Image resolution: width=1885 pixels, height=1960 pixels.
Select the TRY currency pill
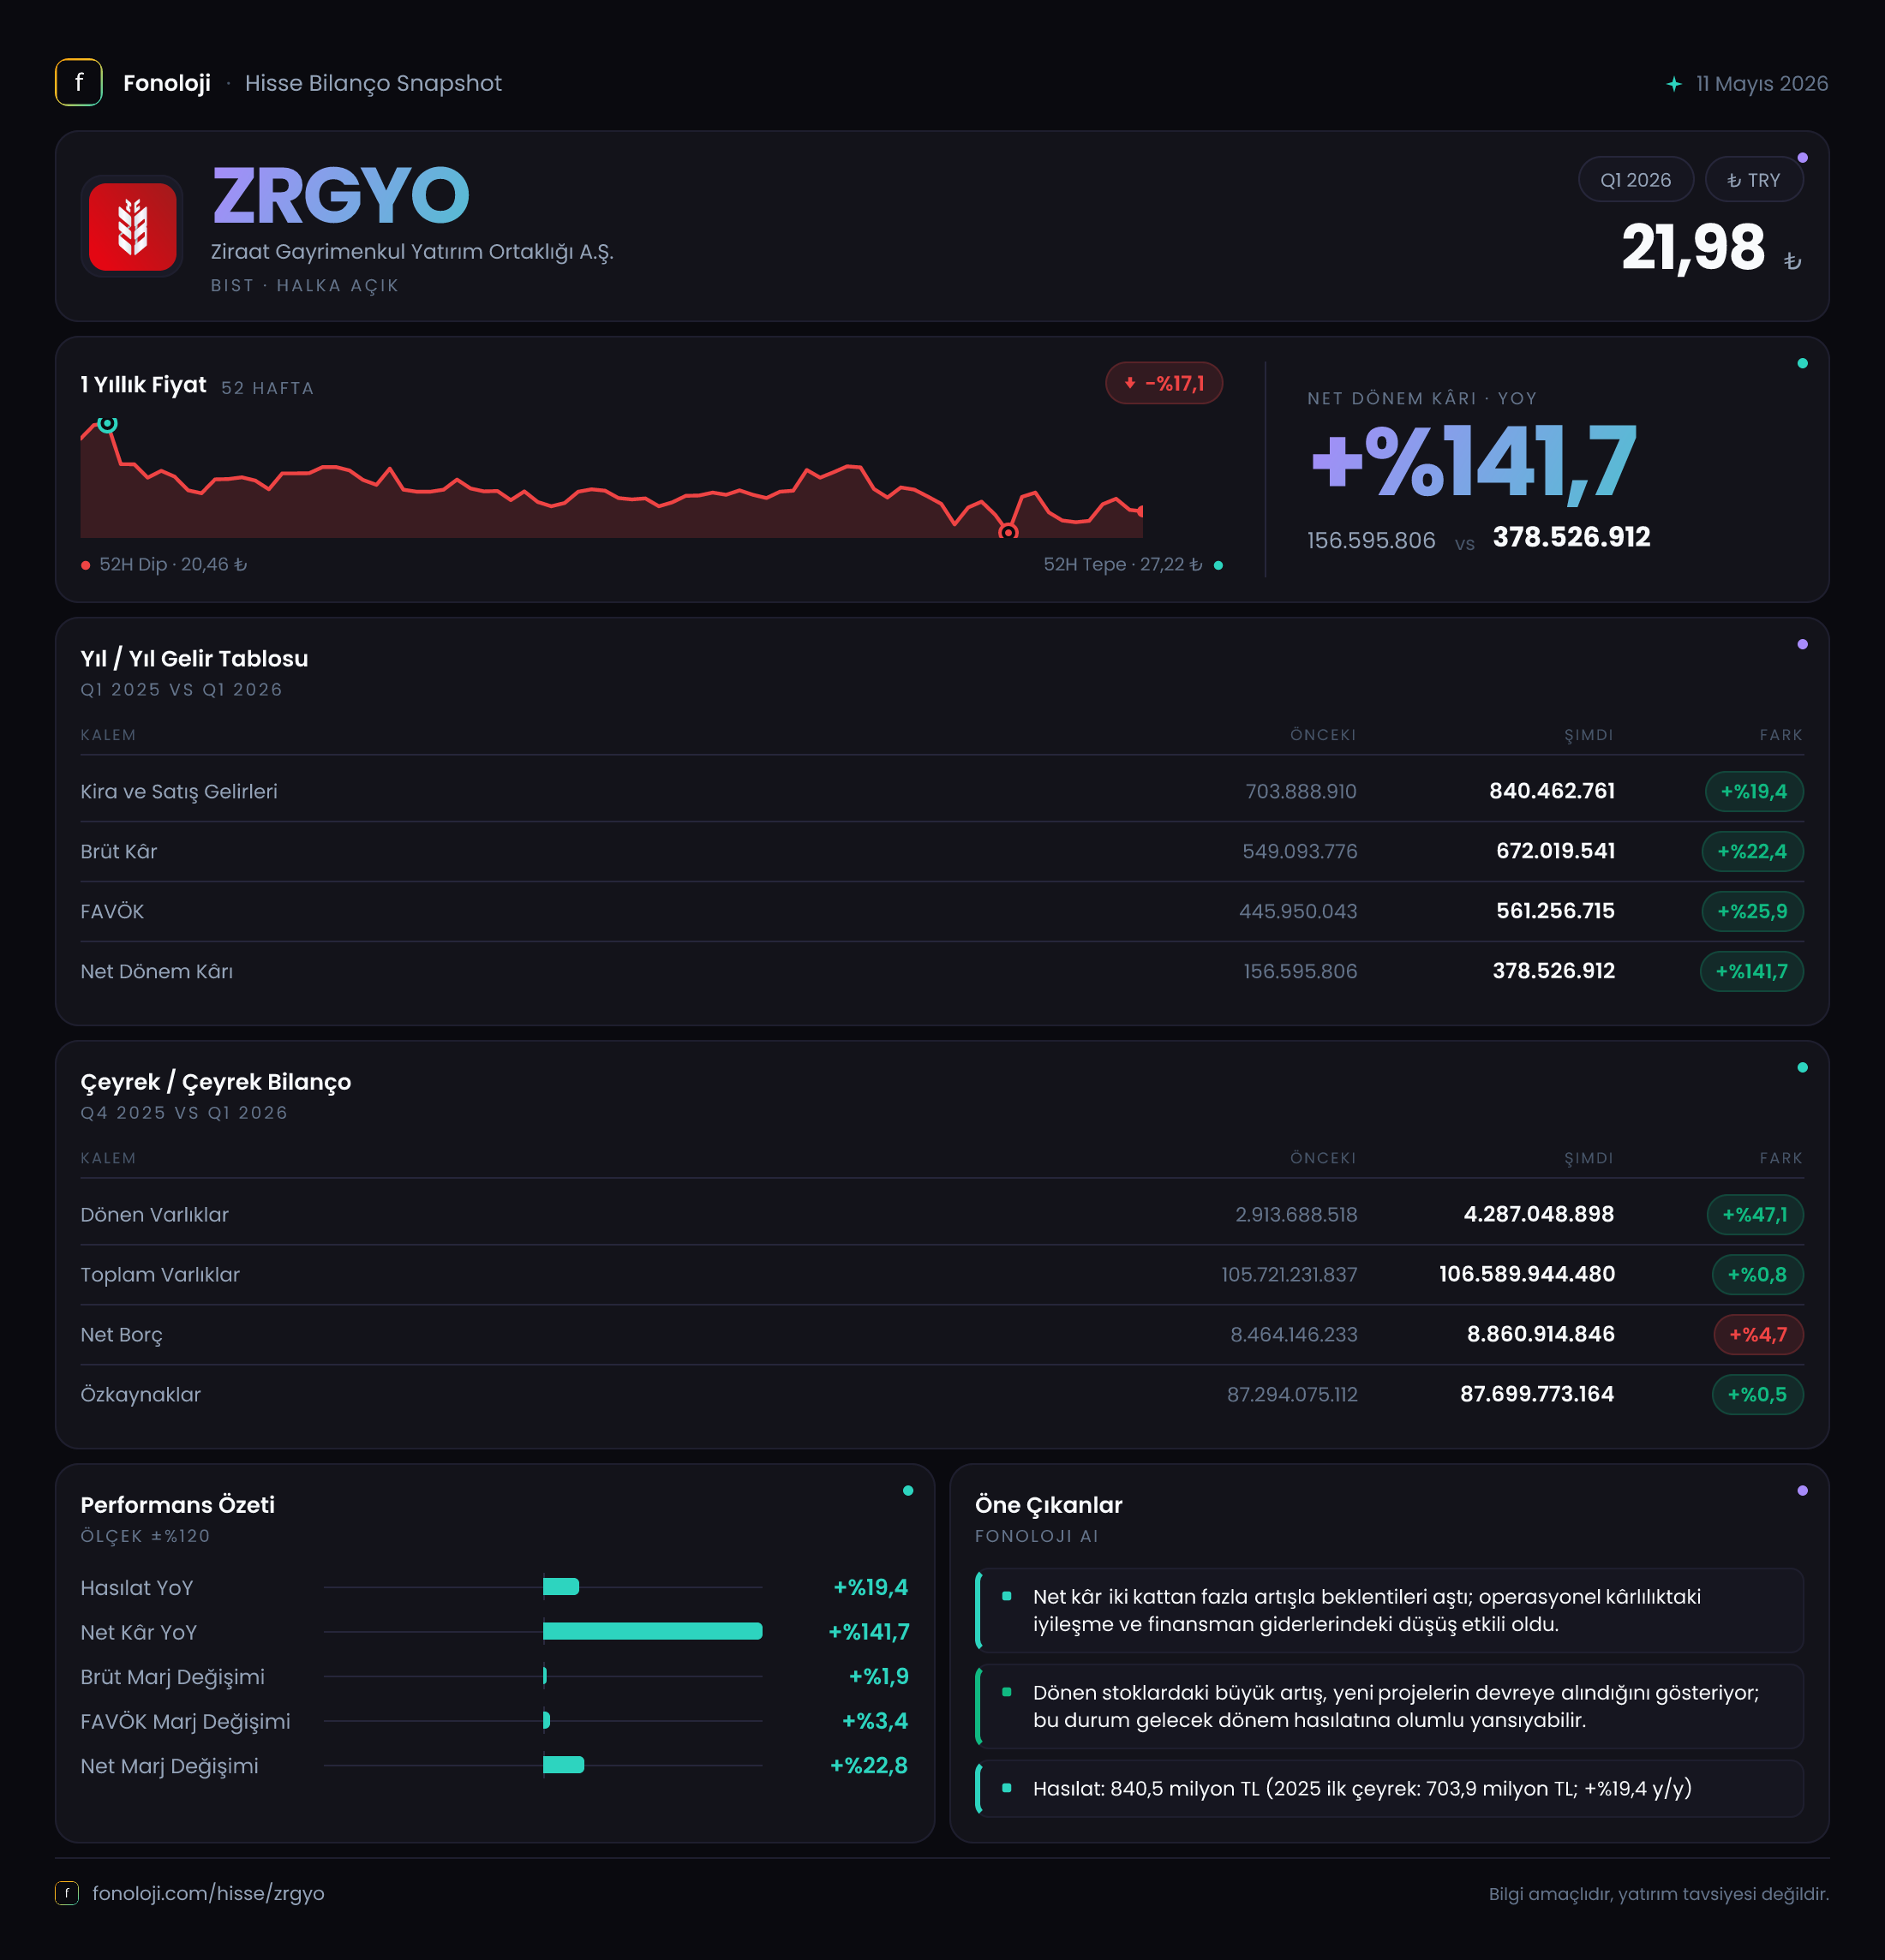1754,180
